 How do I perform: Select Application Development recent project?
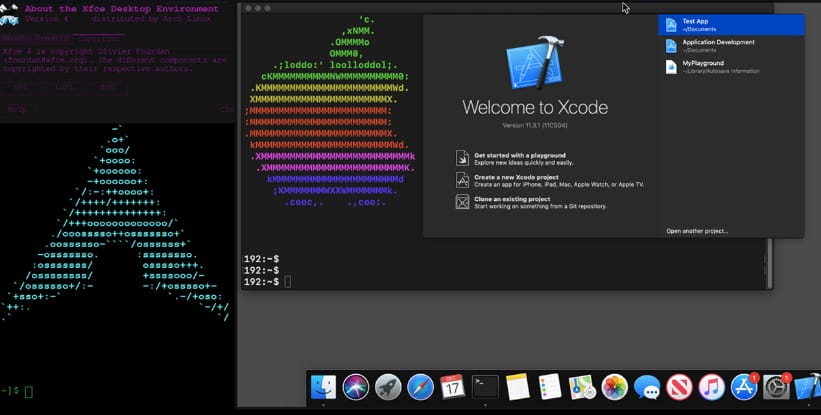tap(731, 46)
